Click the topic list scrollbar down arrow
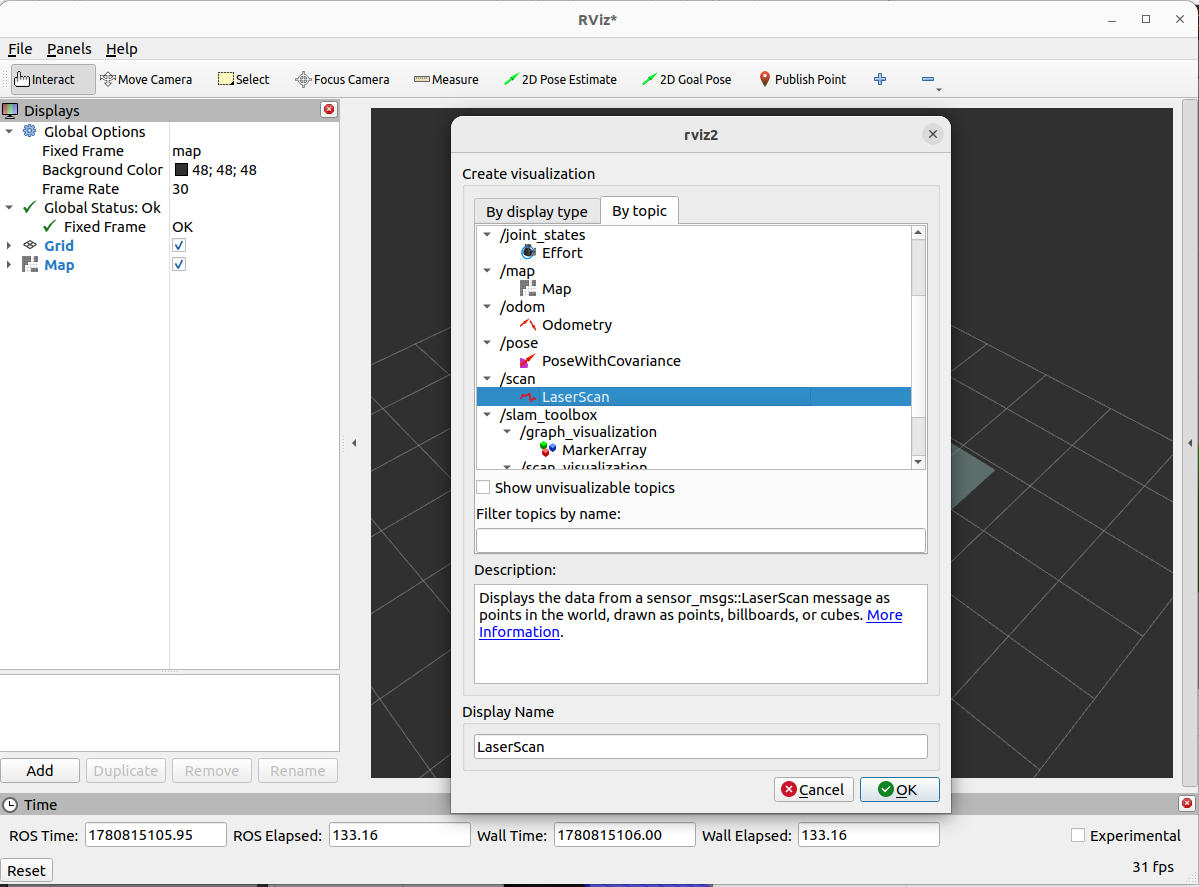The image size is (1199, 887). coord(918,462)
